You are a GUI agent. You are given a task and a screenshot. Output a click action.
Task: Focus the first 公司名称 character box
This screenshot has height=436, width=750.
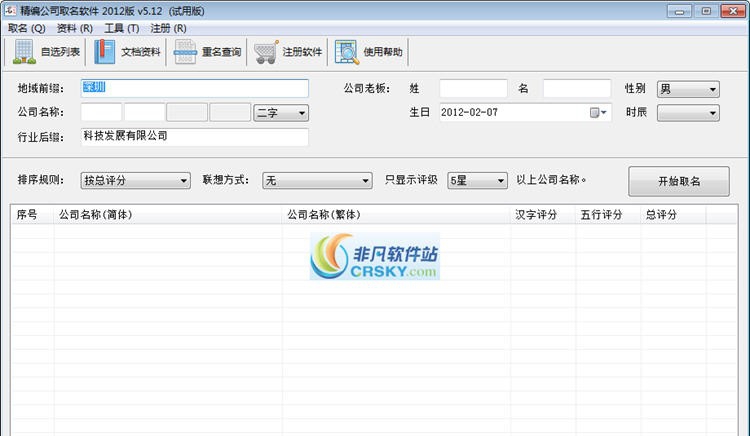101,112
